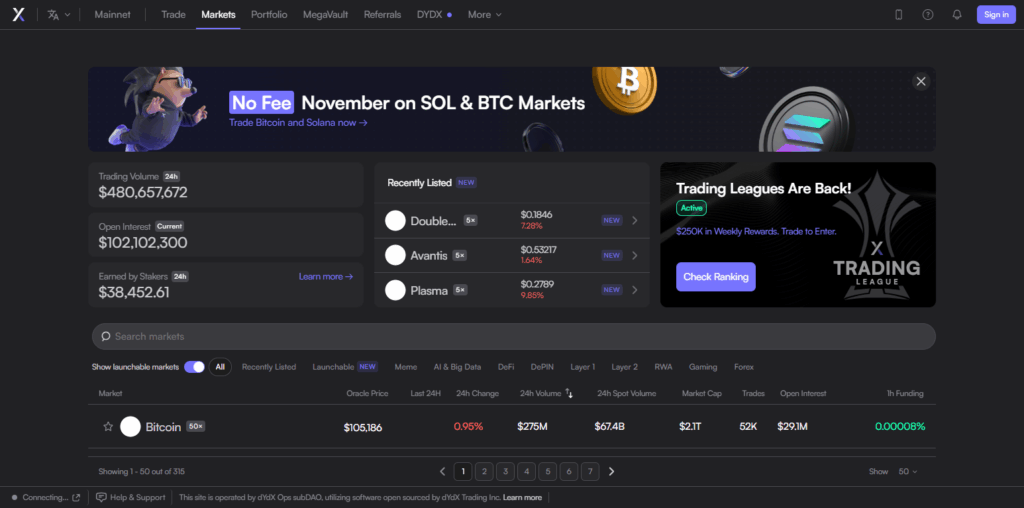
Task: Click the mobile app icon
Action: (898, 15)
